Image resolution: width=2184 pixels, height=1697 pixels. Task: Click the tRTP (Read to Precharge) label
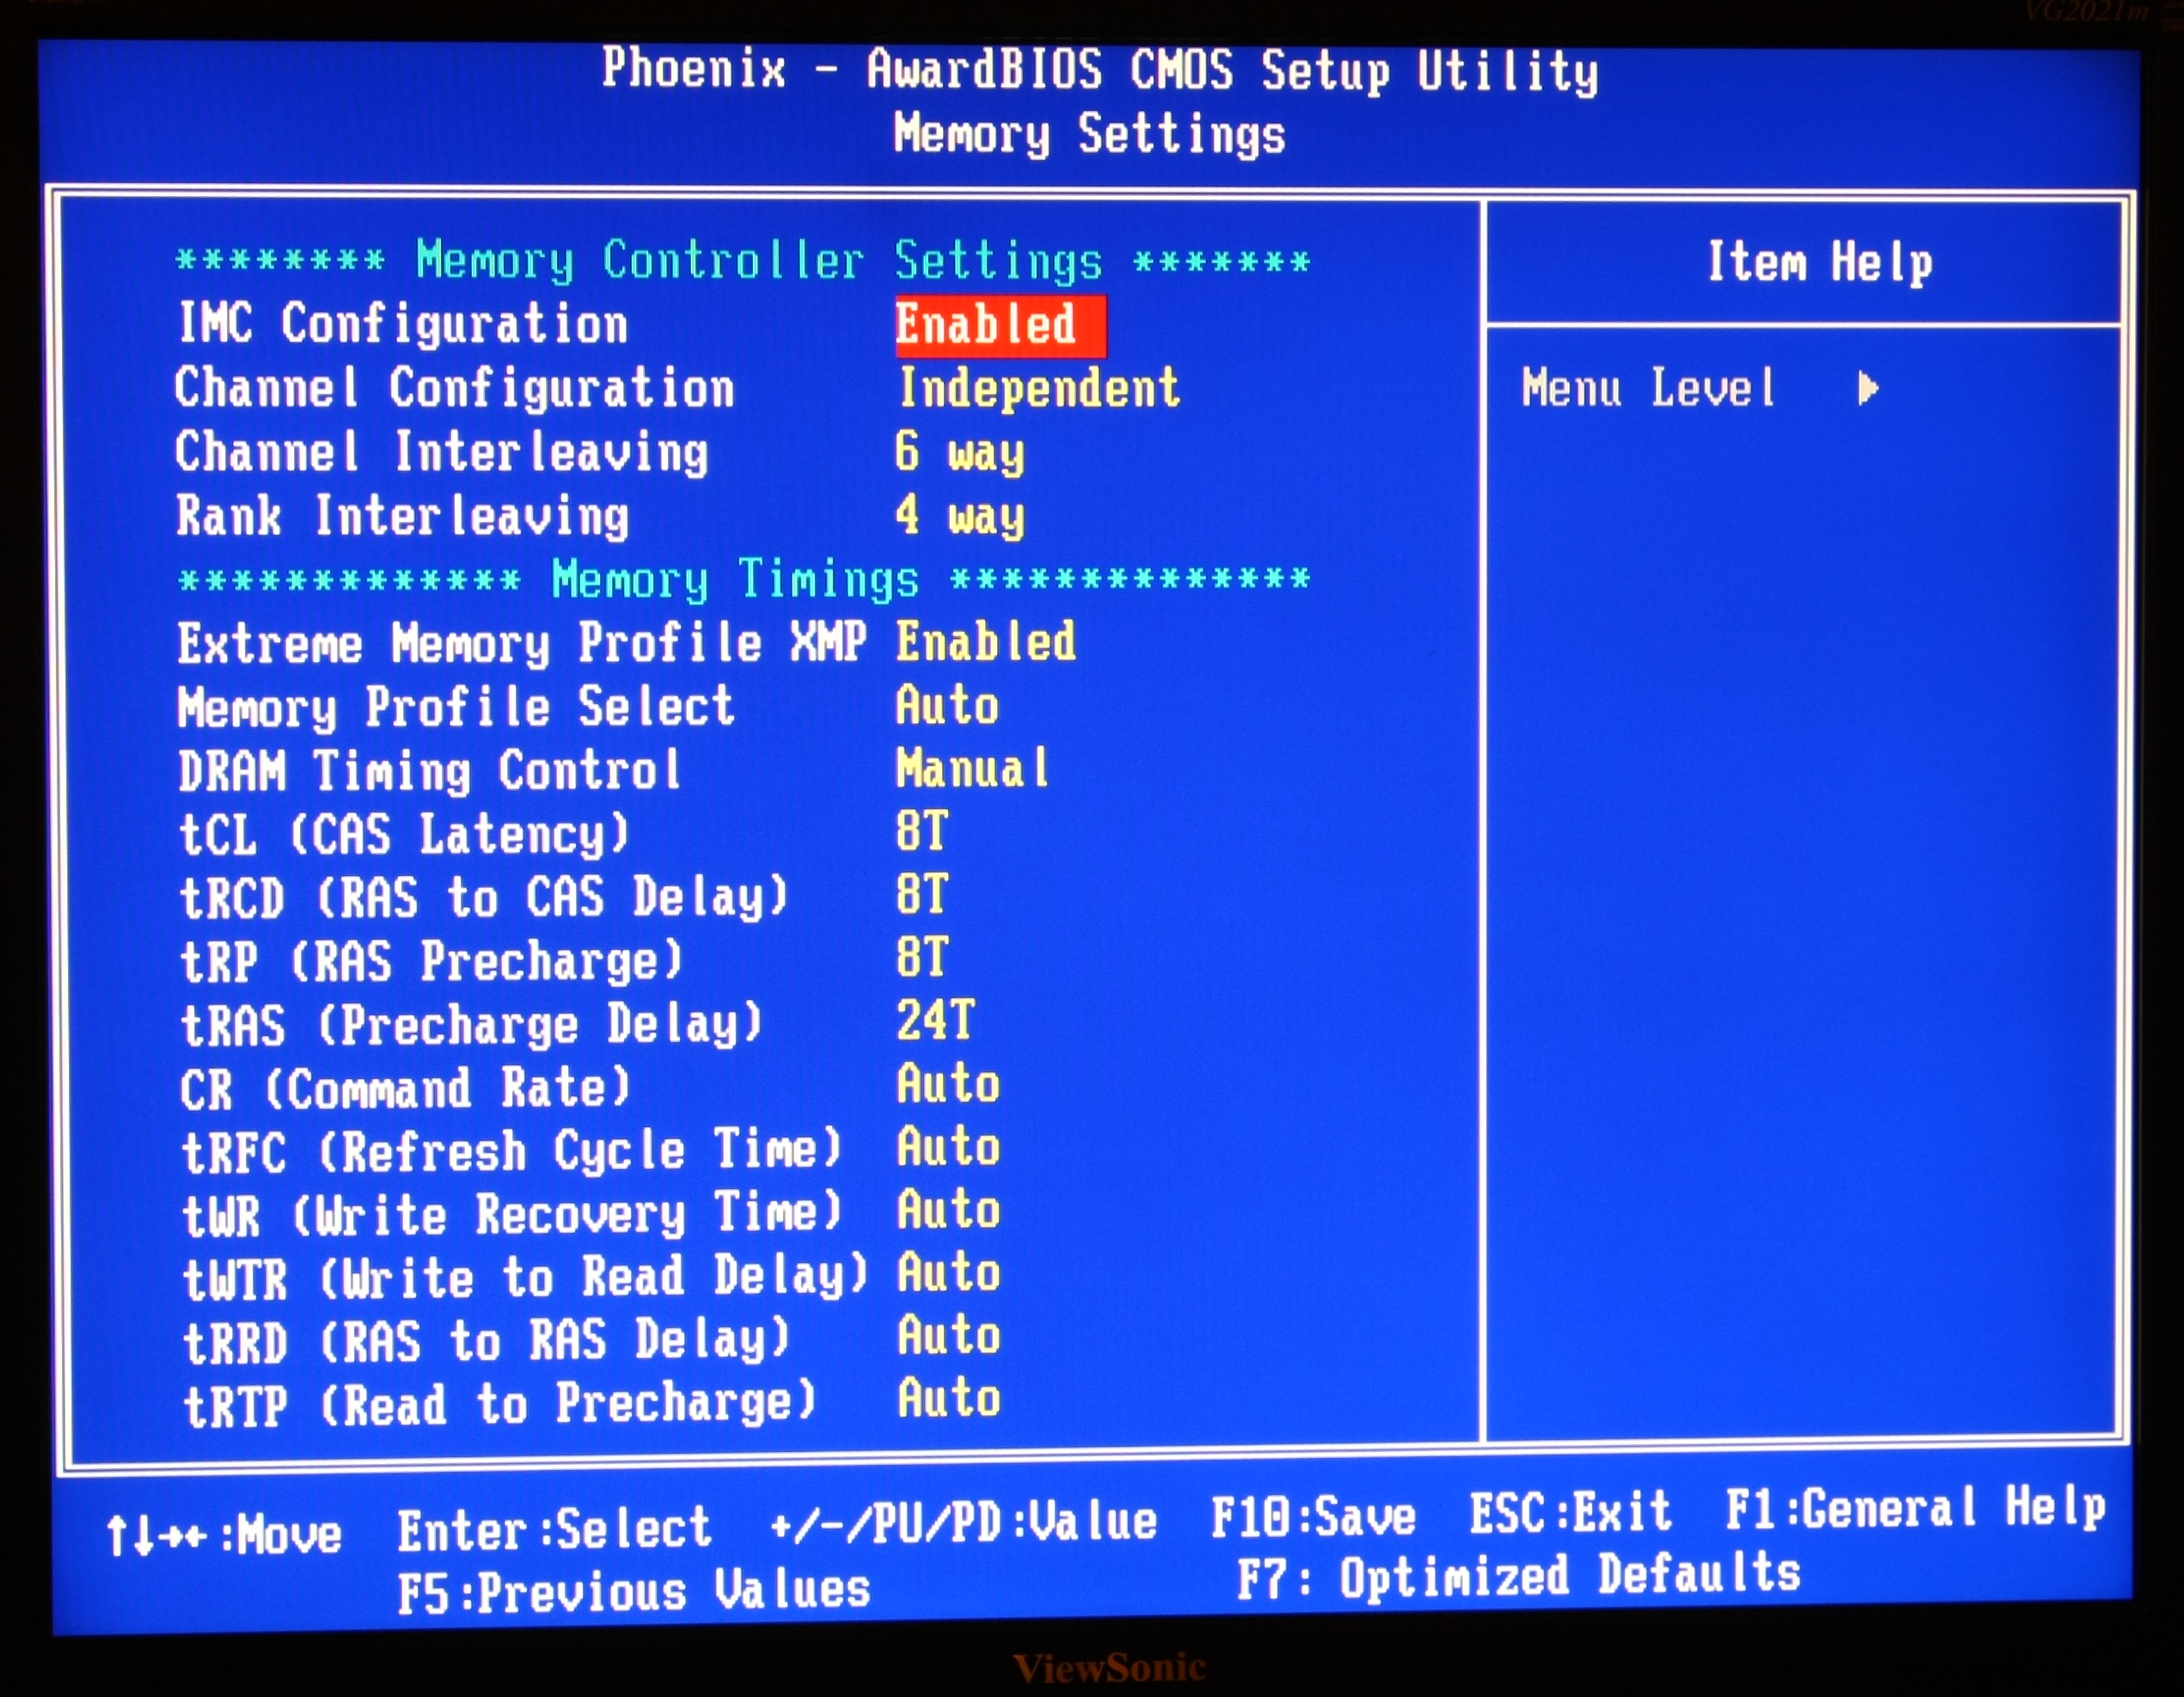499,1405
